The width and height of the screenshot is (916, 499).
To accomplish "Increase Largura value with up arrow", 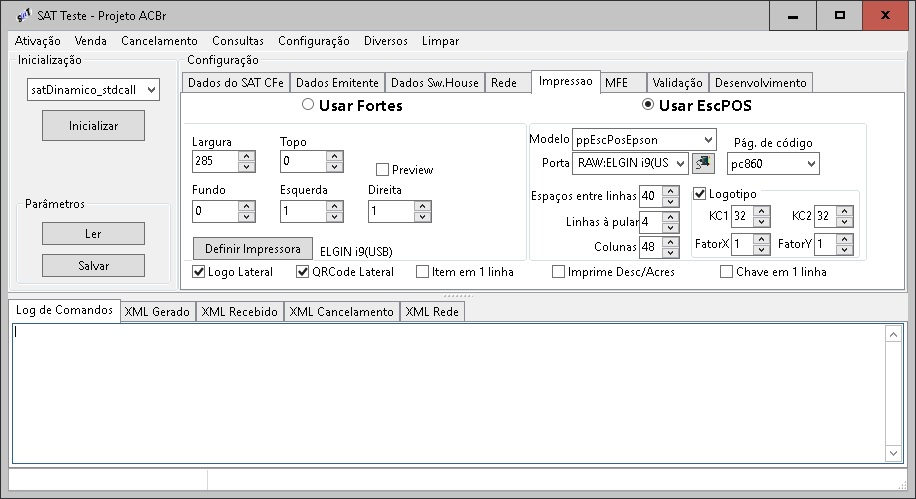I will (247, 156).
